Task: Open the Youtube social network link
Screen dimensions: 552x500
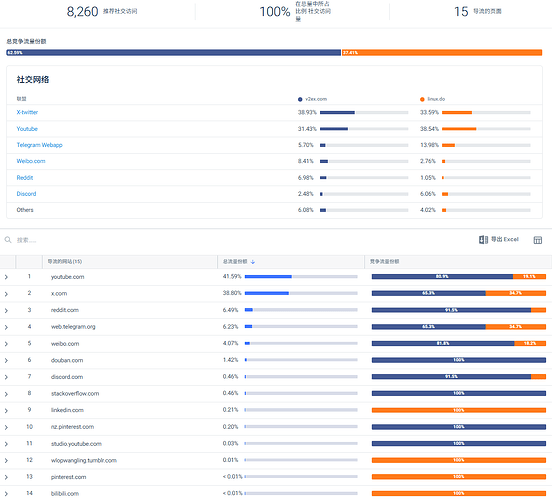Action: [27, 129]
